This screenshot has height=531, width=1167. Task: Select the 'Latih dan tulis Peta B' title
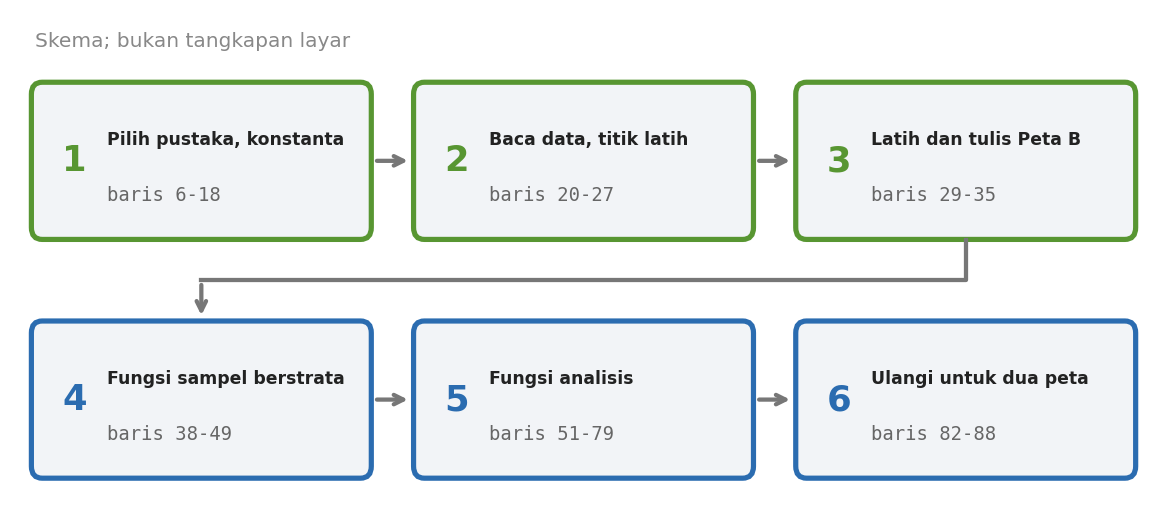(x=976, y=140)
